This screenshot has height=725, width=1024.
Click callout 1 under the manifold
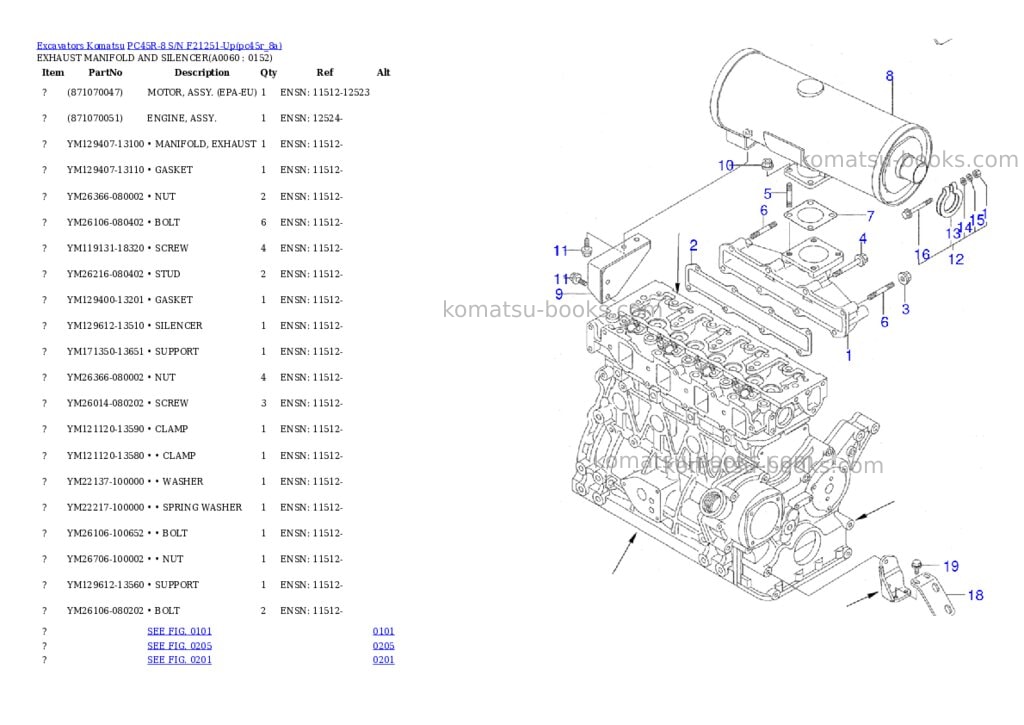pyautogui.click(x=848, y=355)
